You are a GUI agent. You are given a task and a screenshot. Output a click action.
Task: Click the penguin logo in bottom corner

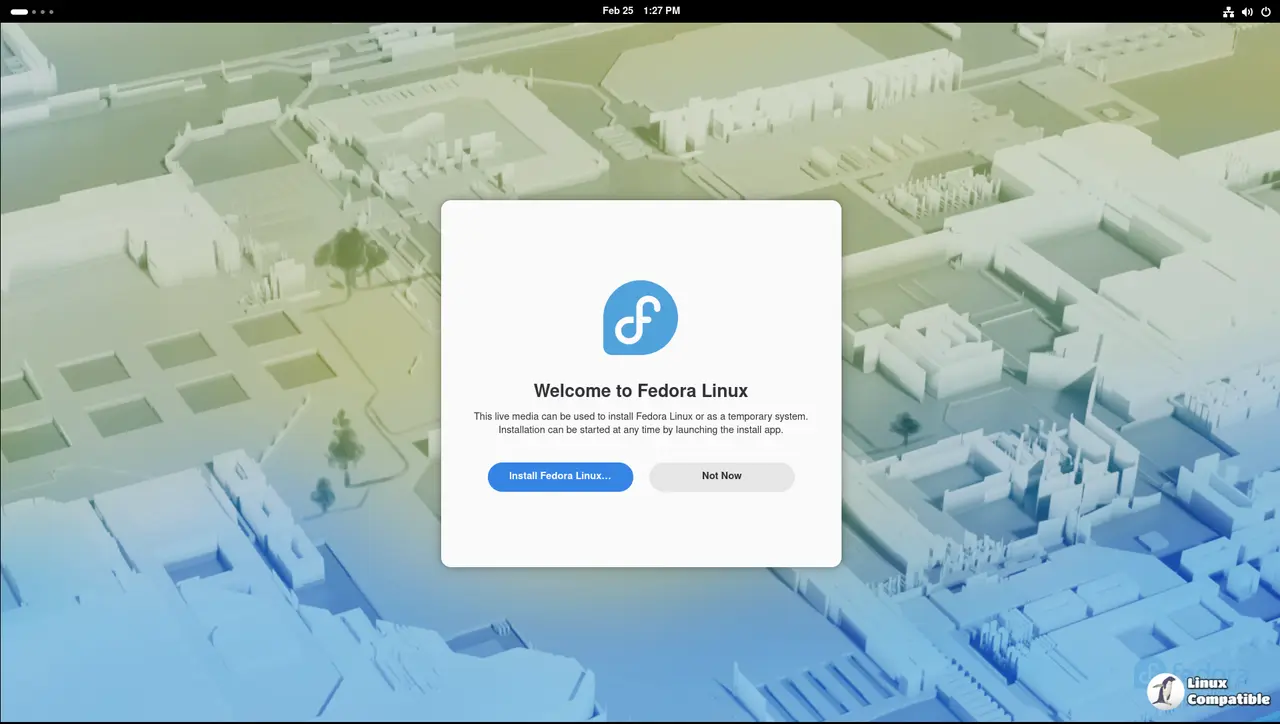(1164, 692)
